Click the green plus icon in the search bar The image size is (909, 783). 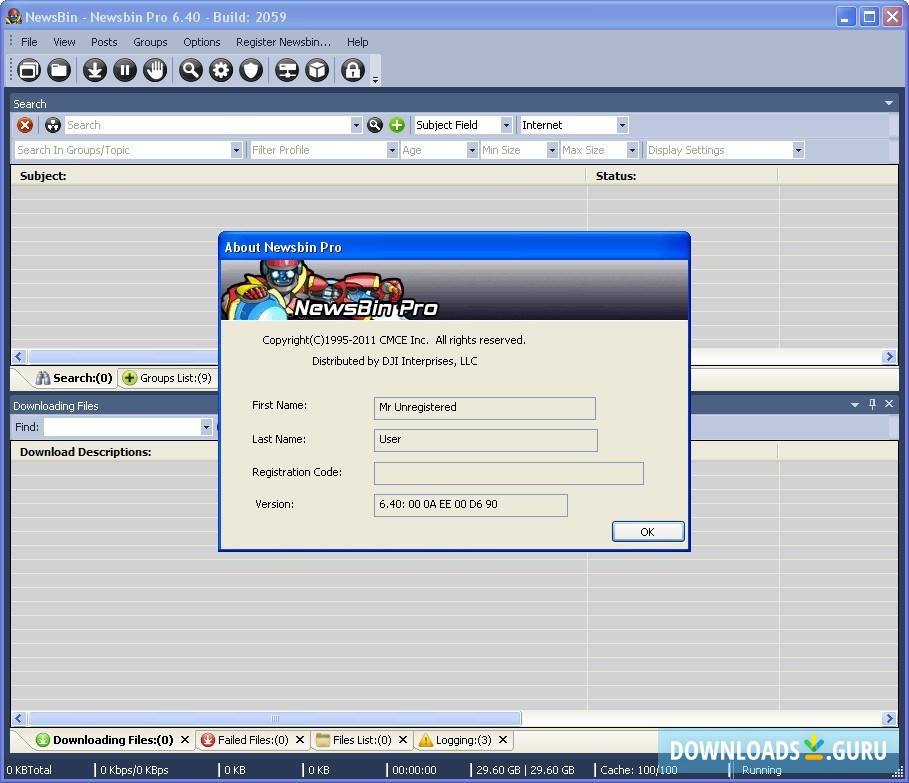tap(397, 125)
